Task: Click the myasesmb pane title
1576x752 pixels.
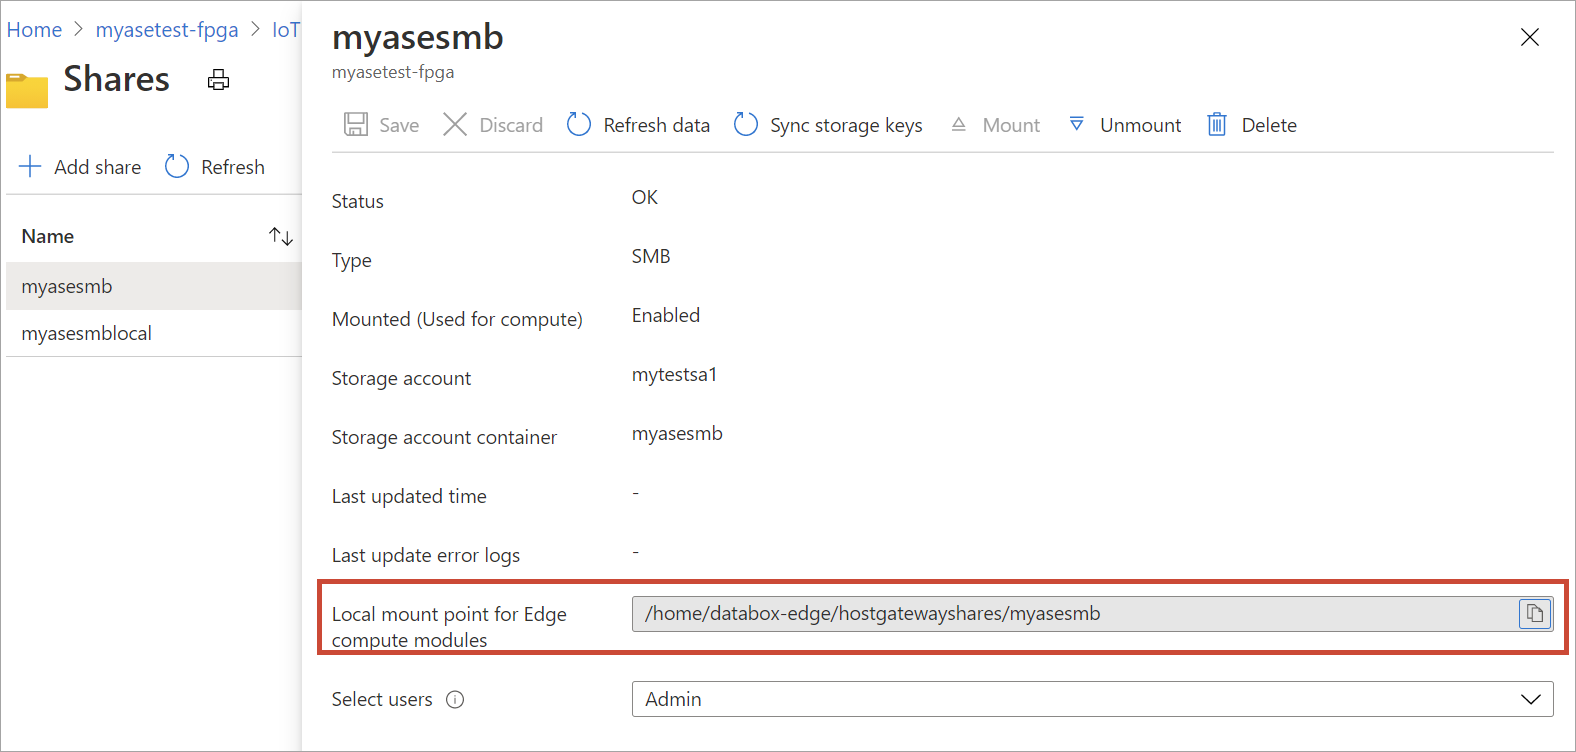Action: pos(418,37)
